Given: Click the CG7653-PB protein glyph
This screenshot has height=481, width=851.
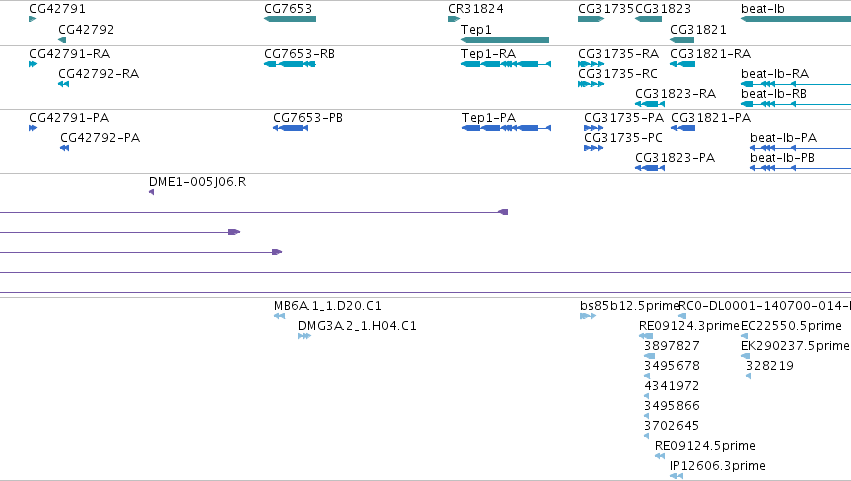Looking at the screenshot, I should click(x=290, y=128).
